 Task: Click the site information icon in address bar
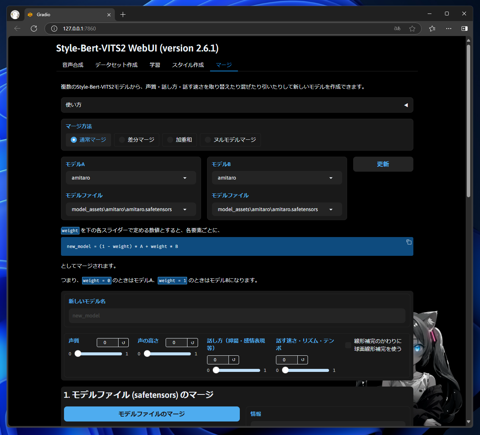(x=54, y=29)
